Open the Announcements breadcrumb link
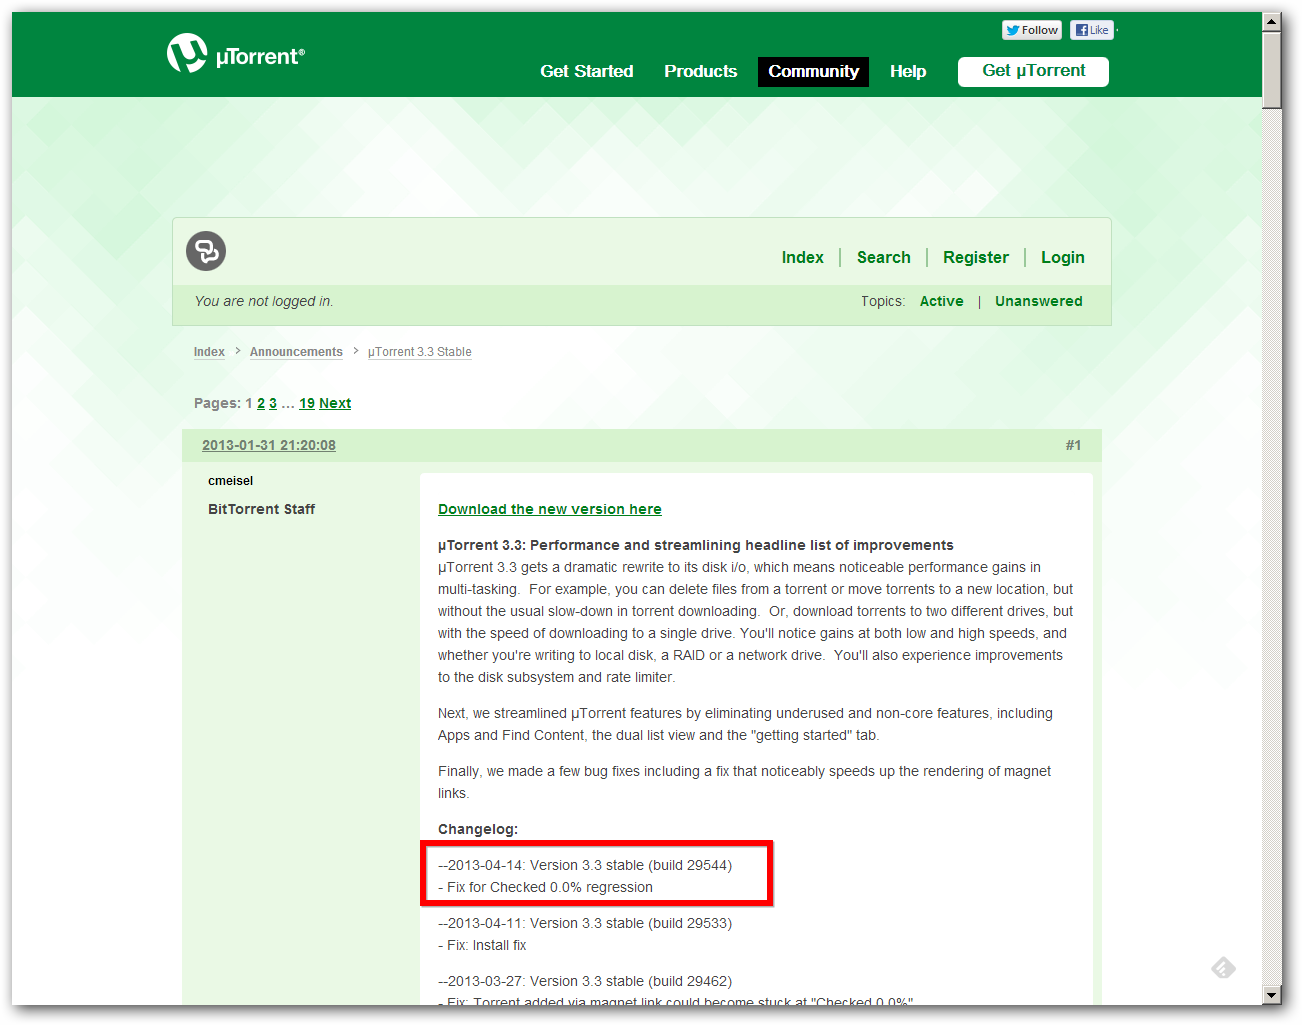Screen dimensions: 1302x1025 tap(296, 352)
